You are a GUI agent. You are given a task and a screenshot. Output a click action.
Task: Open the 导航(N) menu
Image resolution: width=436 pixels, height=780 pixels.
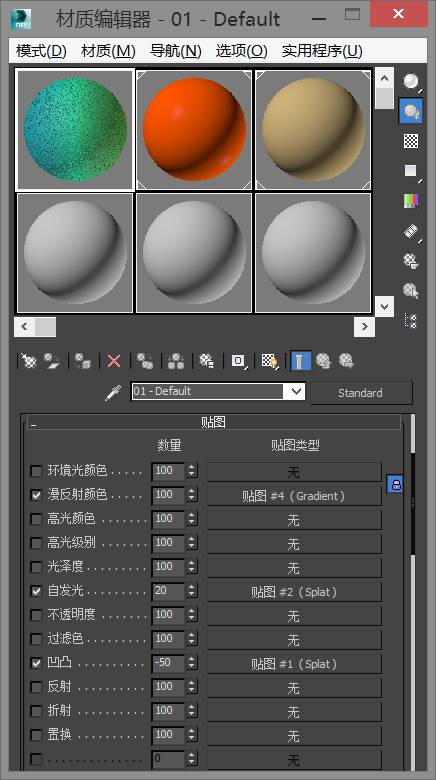(x=176, y=51)
